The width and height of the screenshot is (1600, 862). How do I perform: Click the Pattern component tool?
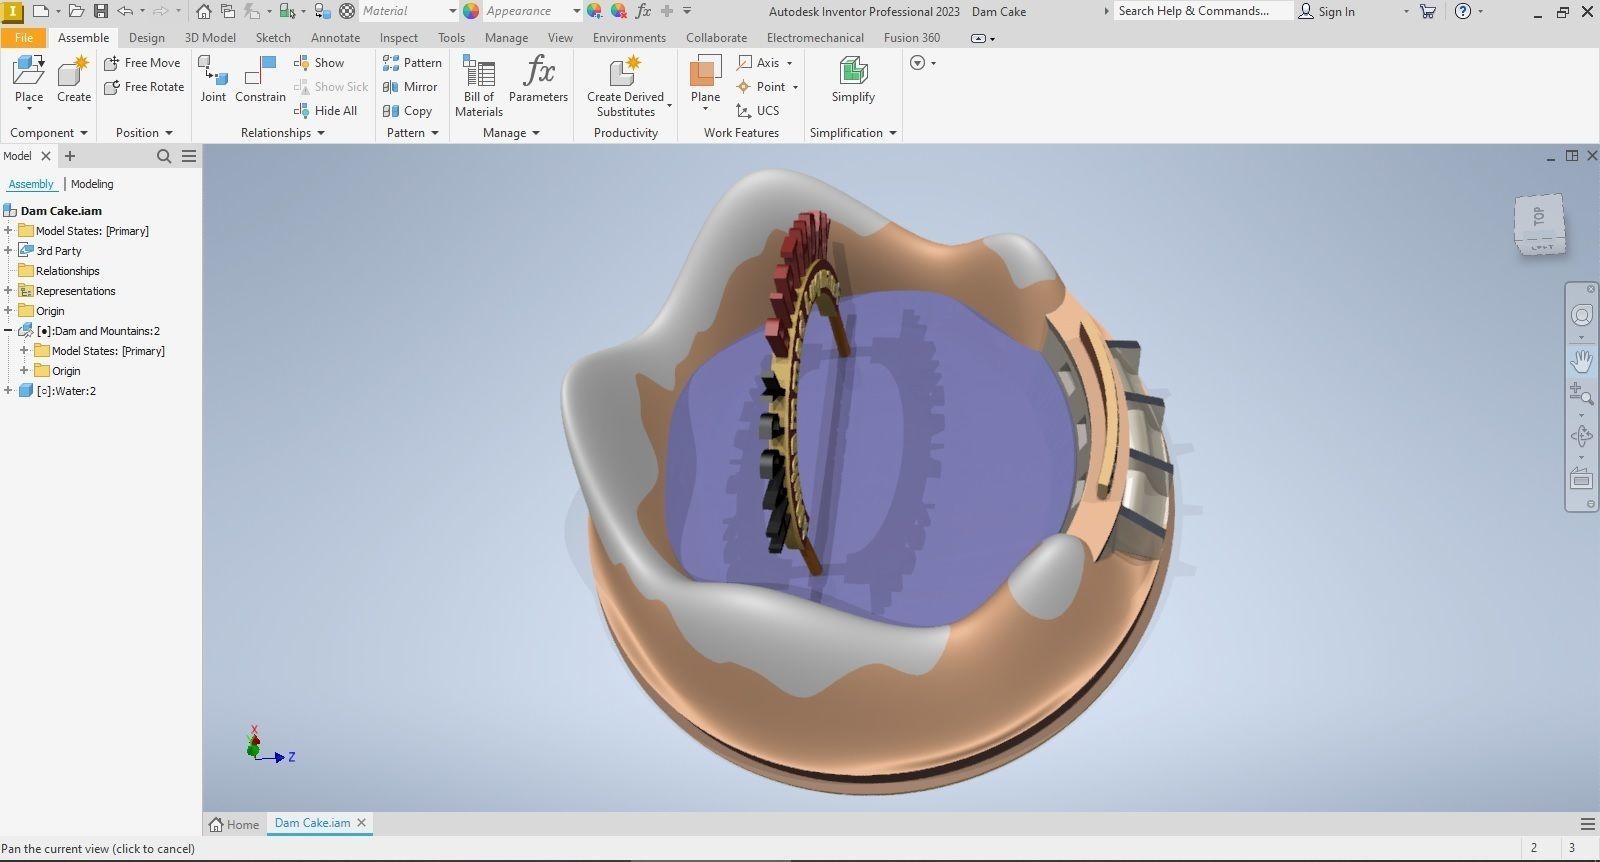tap(412, 62)
